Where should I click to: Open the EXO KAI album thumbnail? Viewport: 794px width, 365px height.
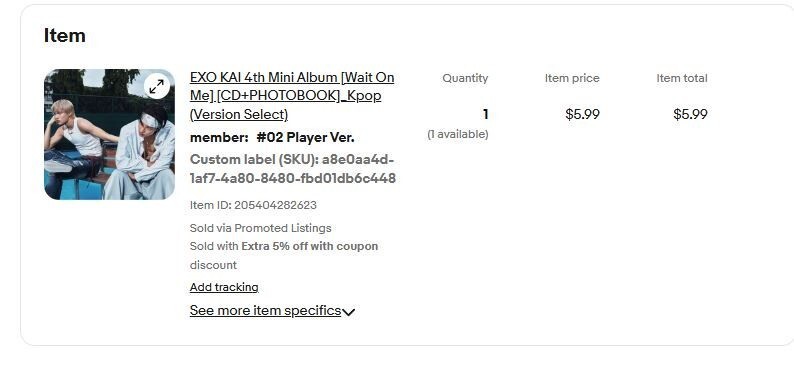pyautogui.click(x=109, y=134)
